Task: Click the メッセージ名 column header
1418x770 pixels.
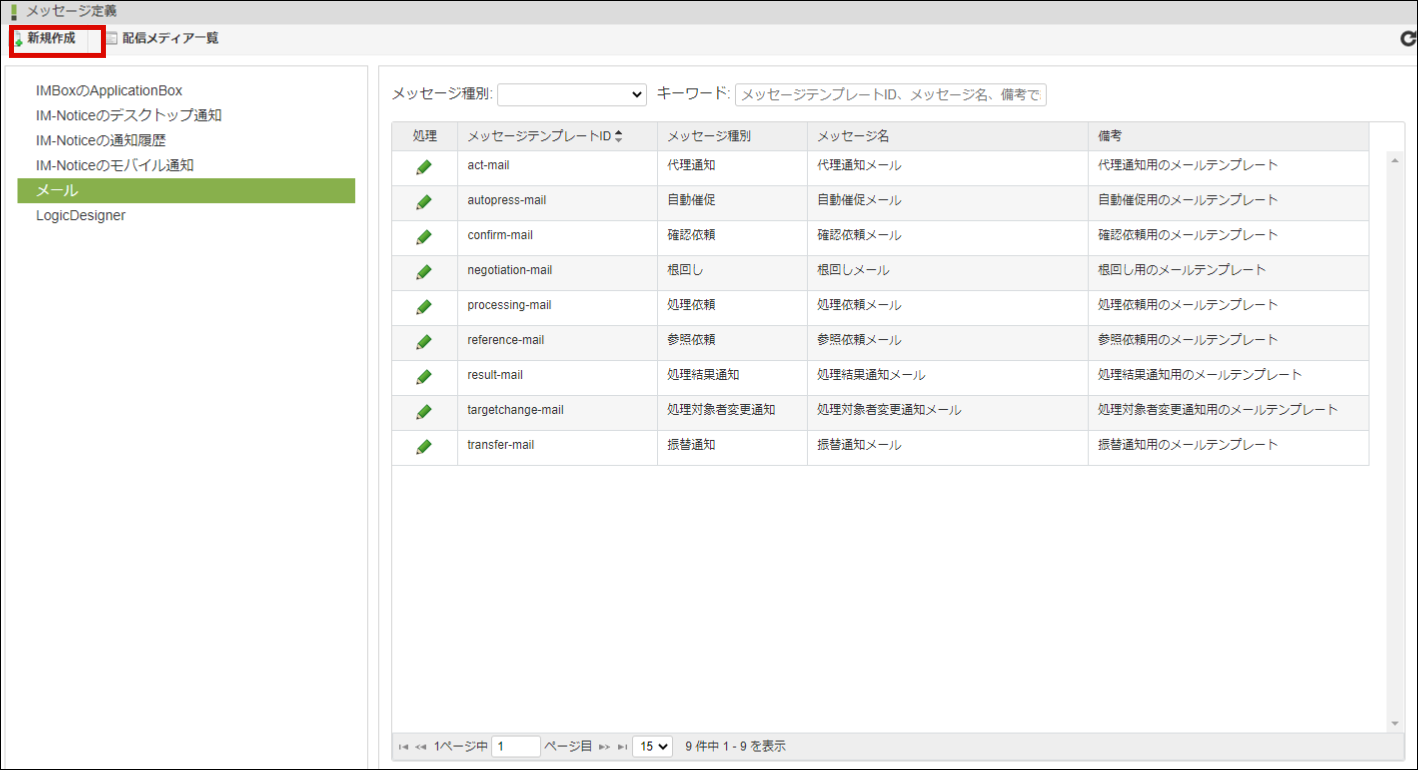Action: [x=947, y=136]
